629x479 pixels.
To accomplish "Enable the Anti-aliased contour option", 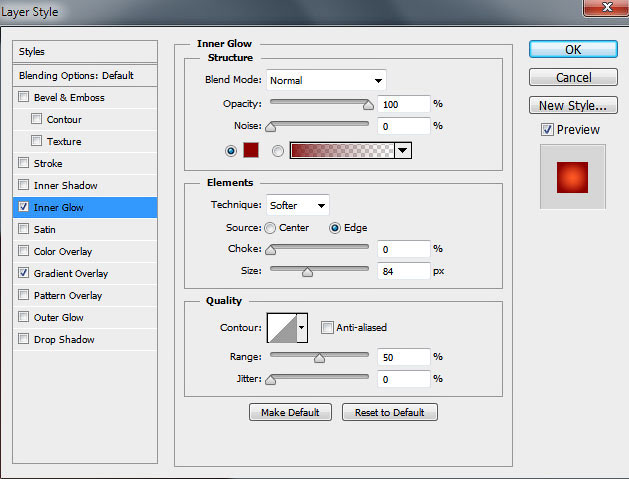I will click(x=327, y=328).
